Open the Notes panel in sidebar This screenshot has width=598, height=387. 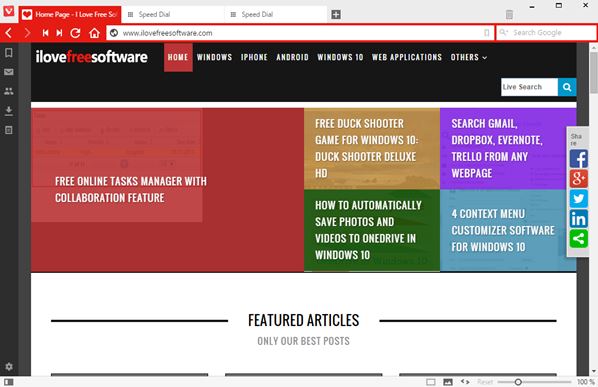click(9, 130)
